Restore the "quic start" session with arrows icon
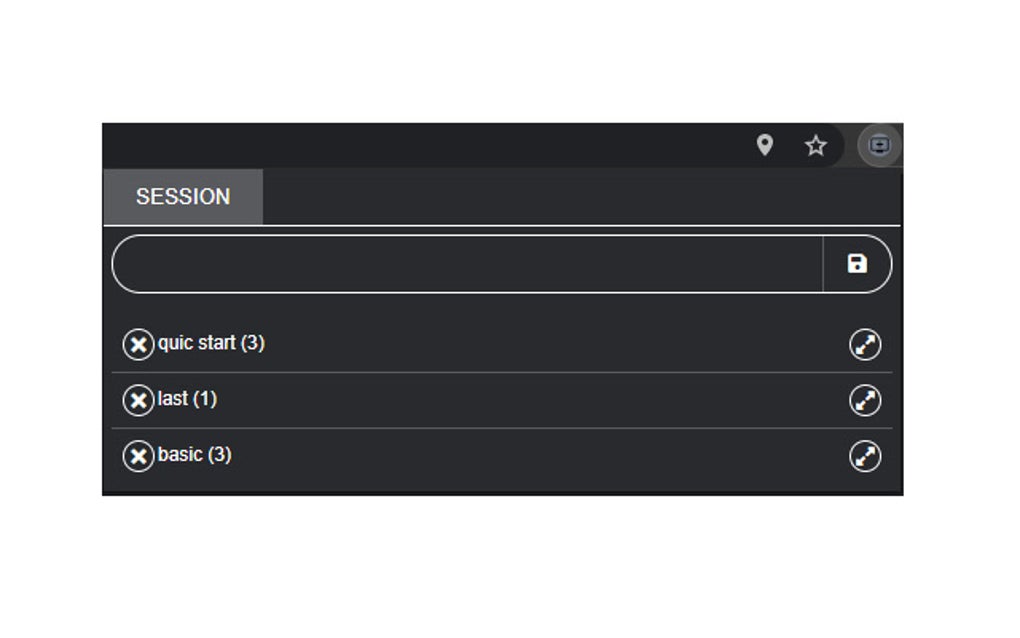Screen dimensions: 1020x638 coord(864,344)
